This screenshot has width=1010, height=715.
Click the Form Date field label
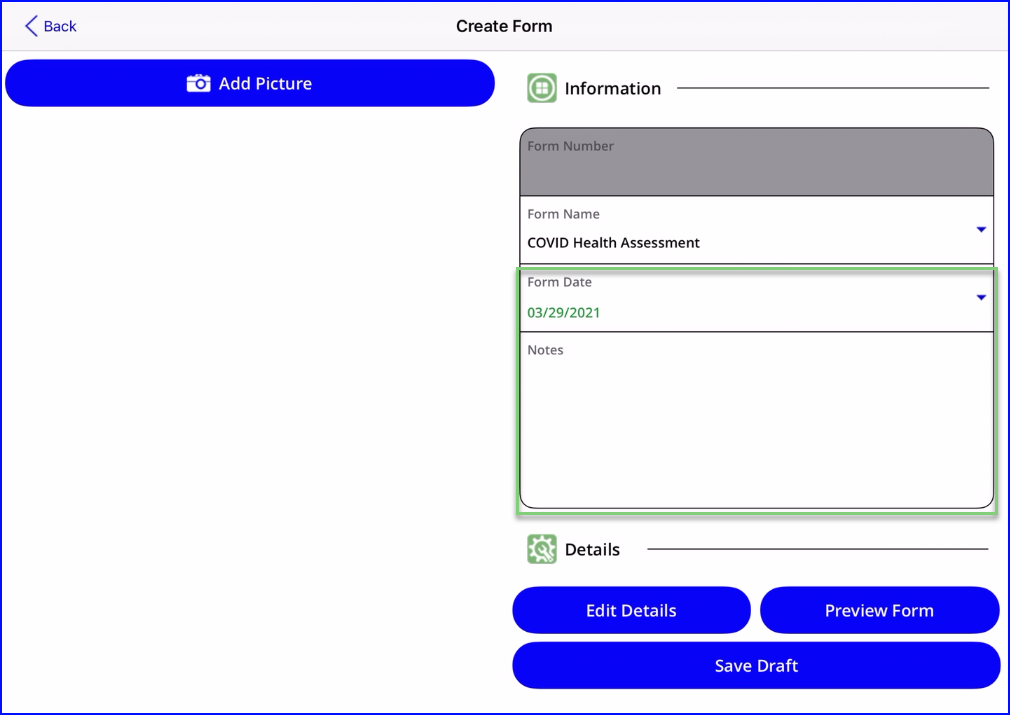click(x=559, y=282)
